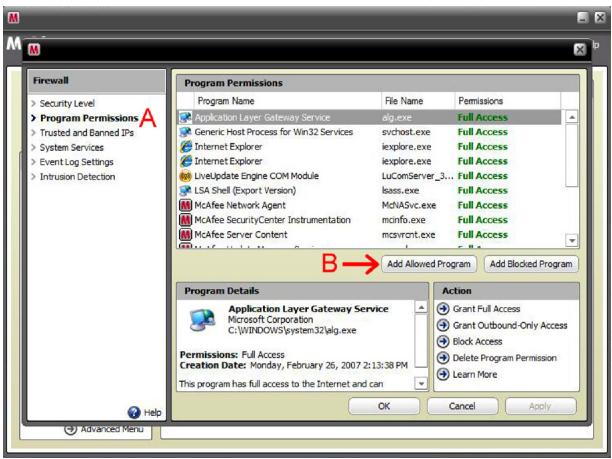
Task: Click the lsass.exe file name cell
Action: coord(400,190)
